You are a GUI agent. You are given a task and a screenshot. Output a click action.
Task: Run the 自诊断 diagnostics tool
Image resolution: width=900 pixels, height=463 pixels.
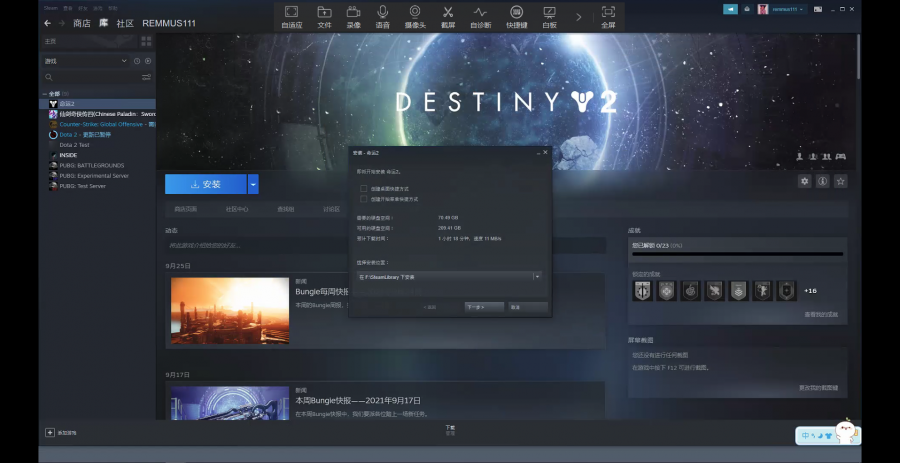(480, 17)
